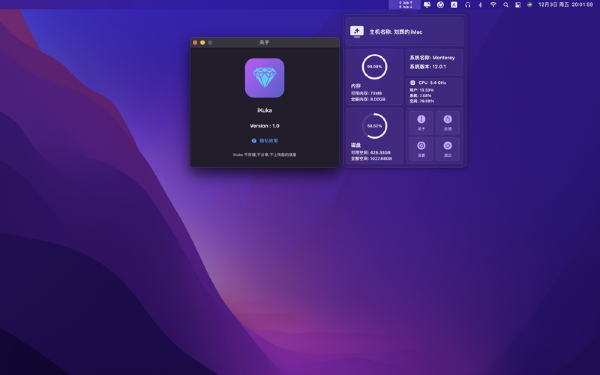
Task: Click the input method icon in menu bar
Action: point(454,5)
